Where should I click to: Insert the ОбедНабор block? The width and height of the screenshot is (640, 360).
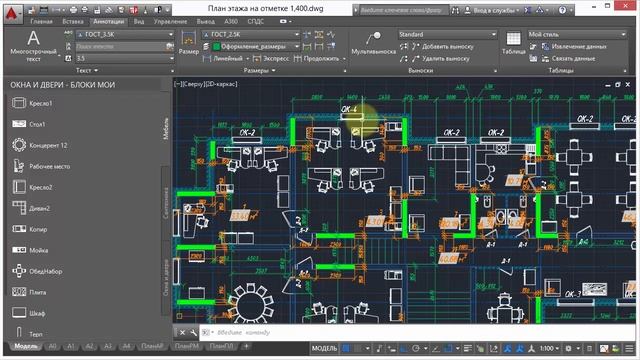(37, 271)
